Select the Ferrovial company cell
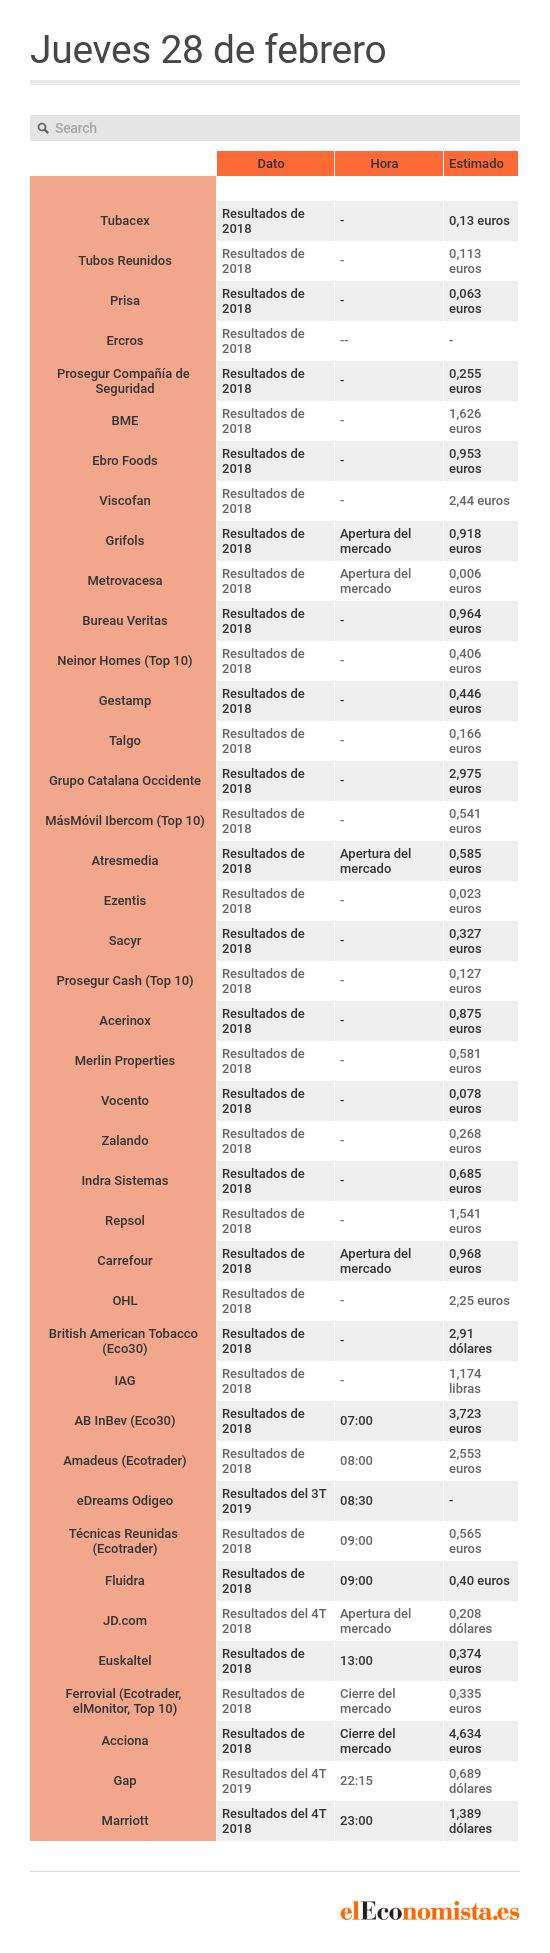550x1953 pixels. tap(124, 1701)
